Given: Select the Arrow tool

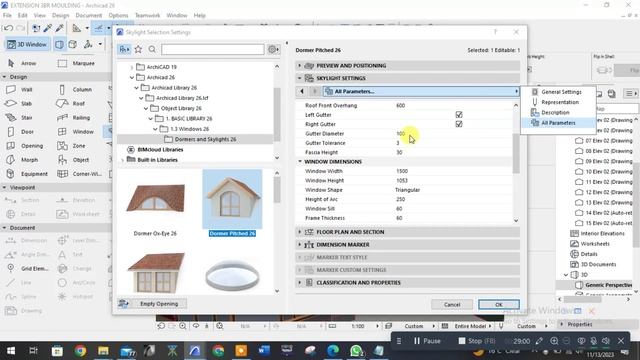Looking at the screenshot, I should [22, 63].
